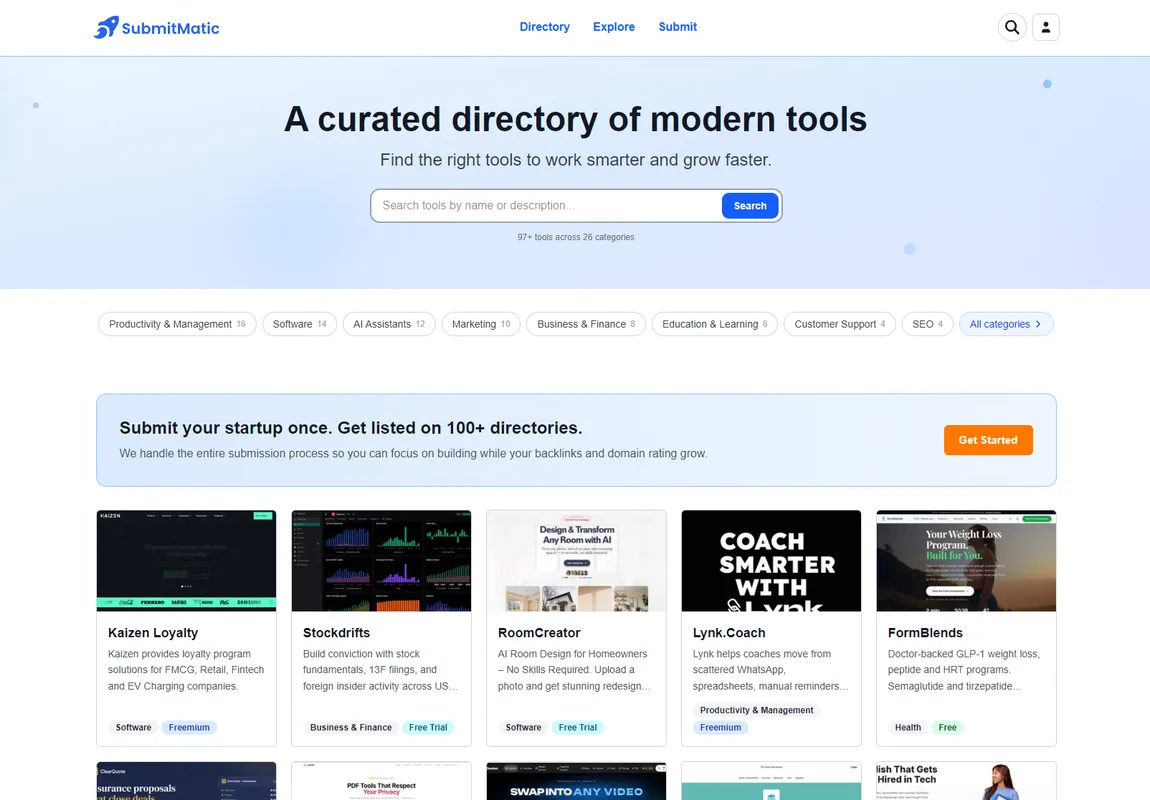Select the SEO category pill

coord(927,324)
